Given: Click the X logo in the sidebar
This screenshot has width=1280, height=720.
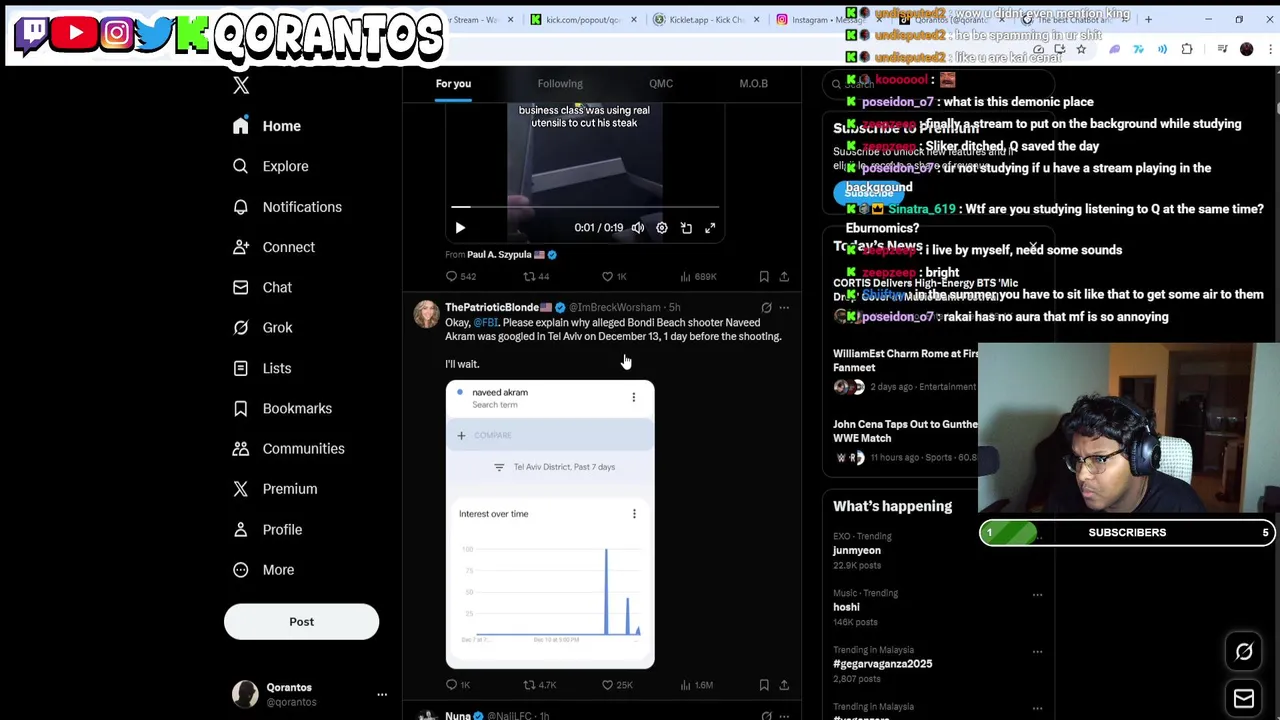Looking at the screenshot, I should point(241,86).
